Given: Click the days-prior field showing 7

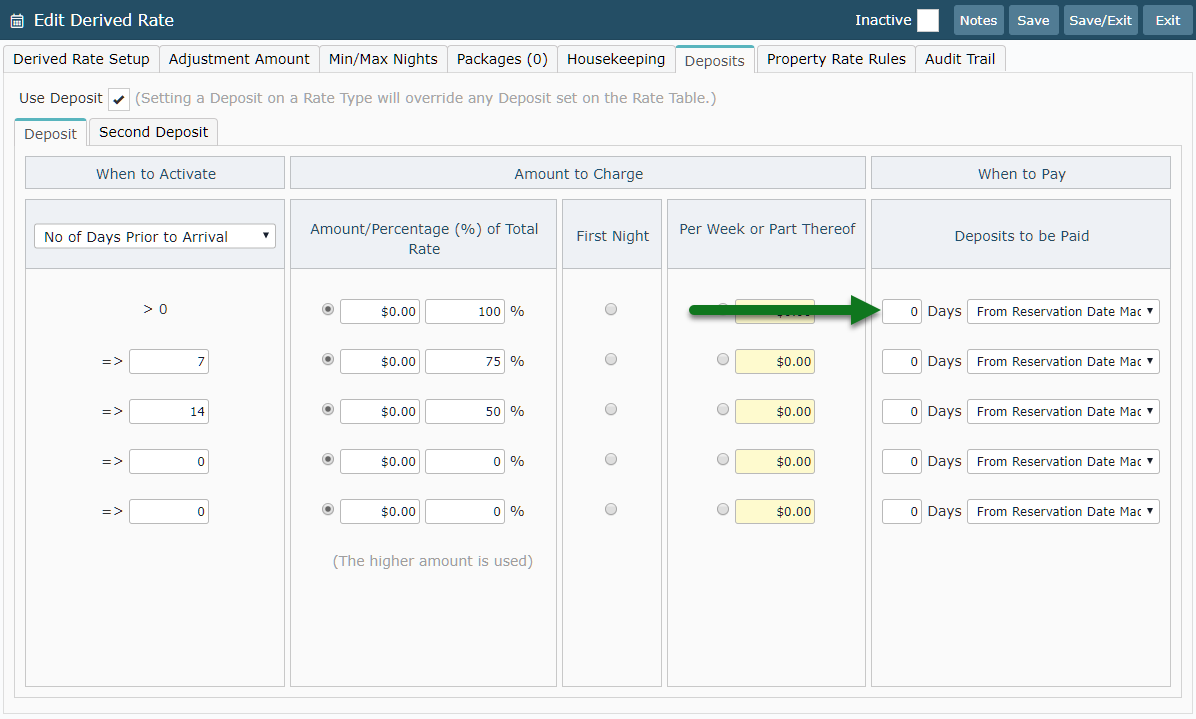Looking at the screenshot, I should pyautogui.click(x=169, y=361).
